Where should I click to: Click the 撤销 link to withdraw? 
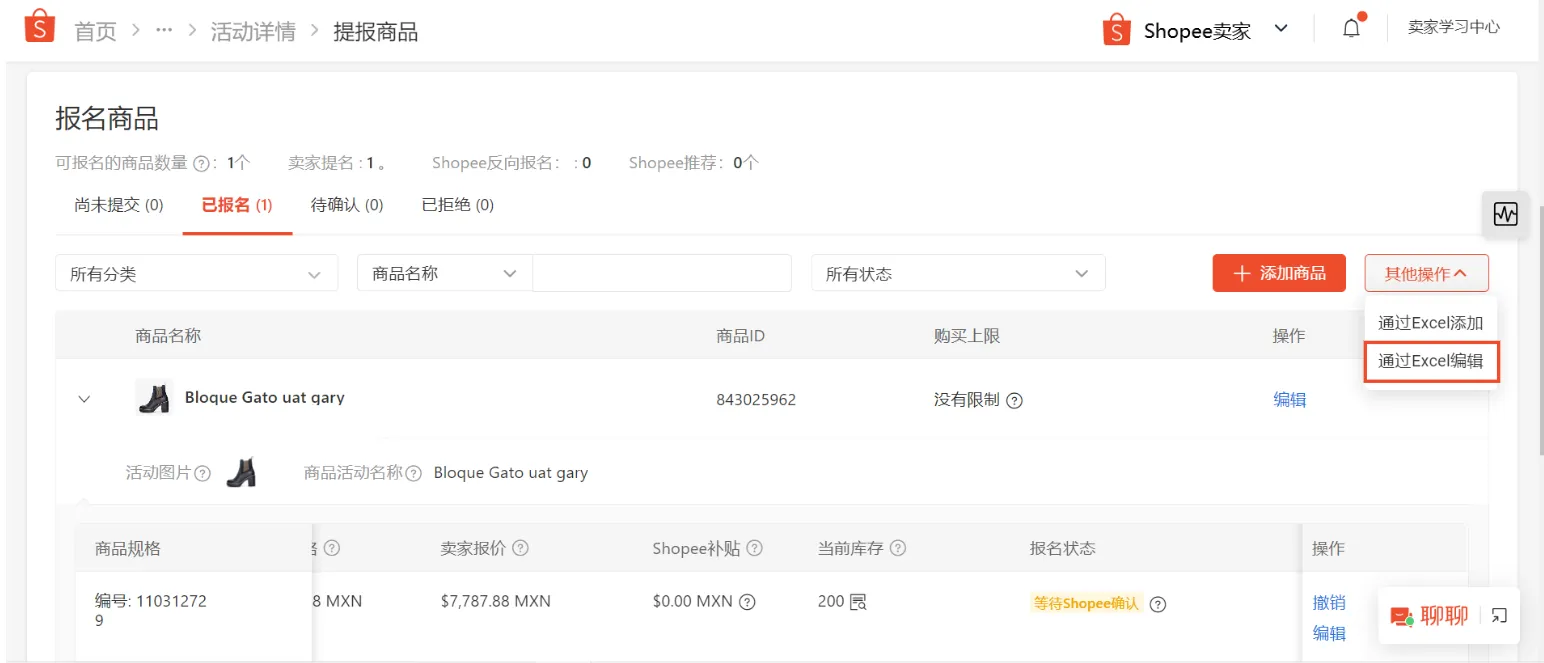1329,602
